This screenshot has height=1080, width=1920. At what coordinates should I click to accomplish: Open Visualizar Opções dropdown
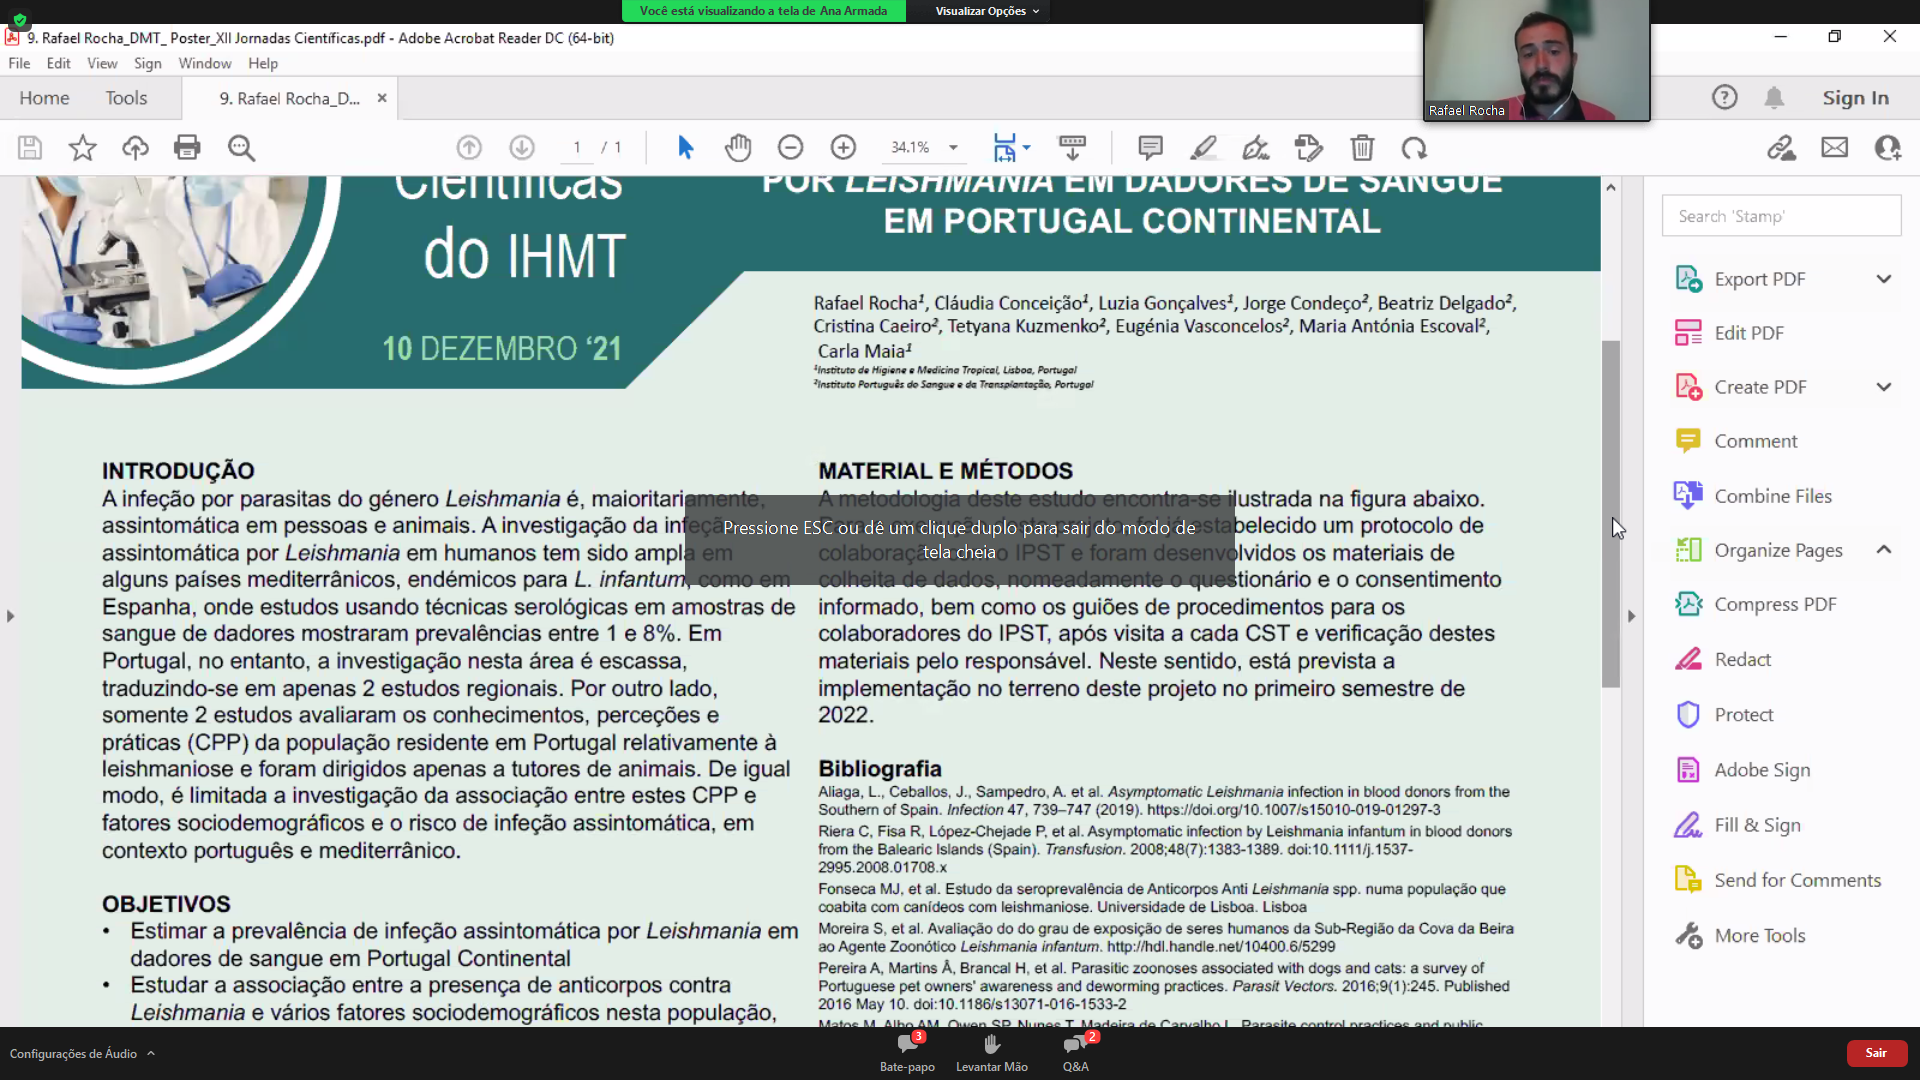[x=986, y=11]
